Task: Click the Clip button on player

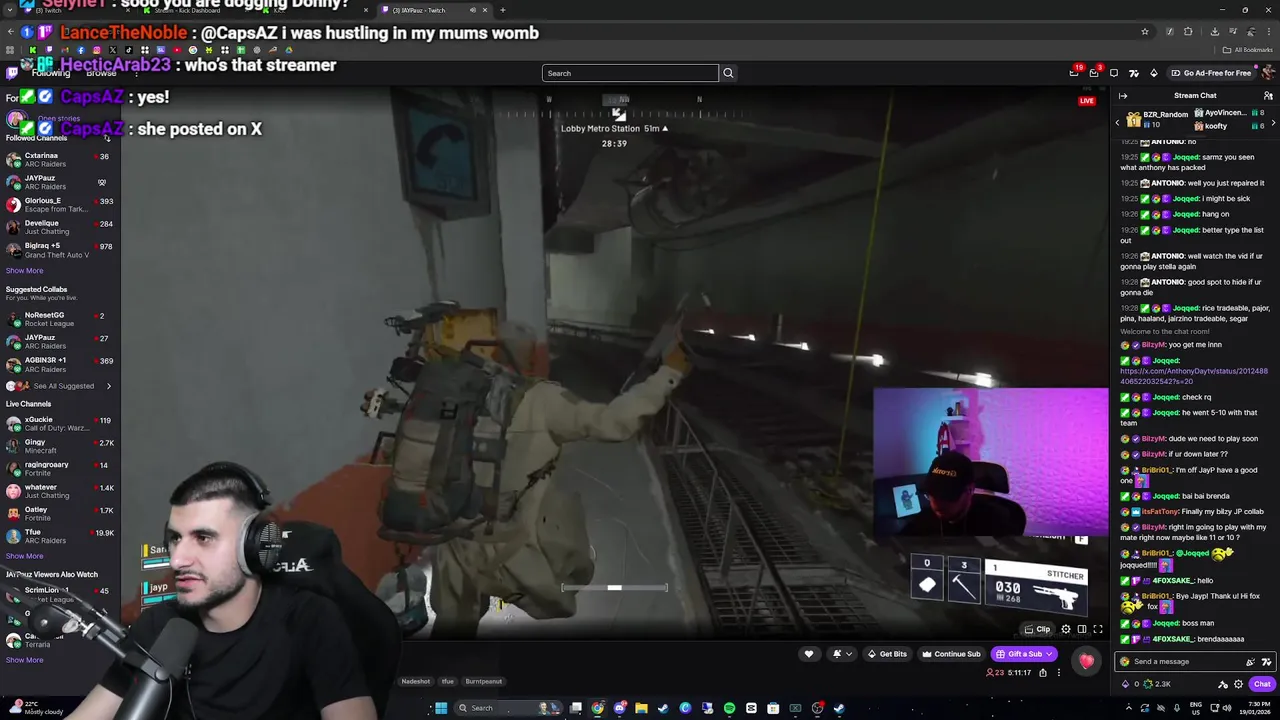Action: [x=1038, y=629]
